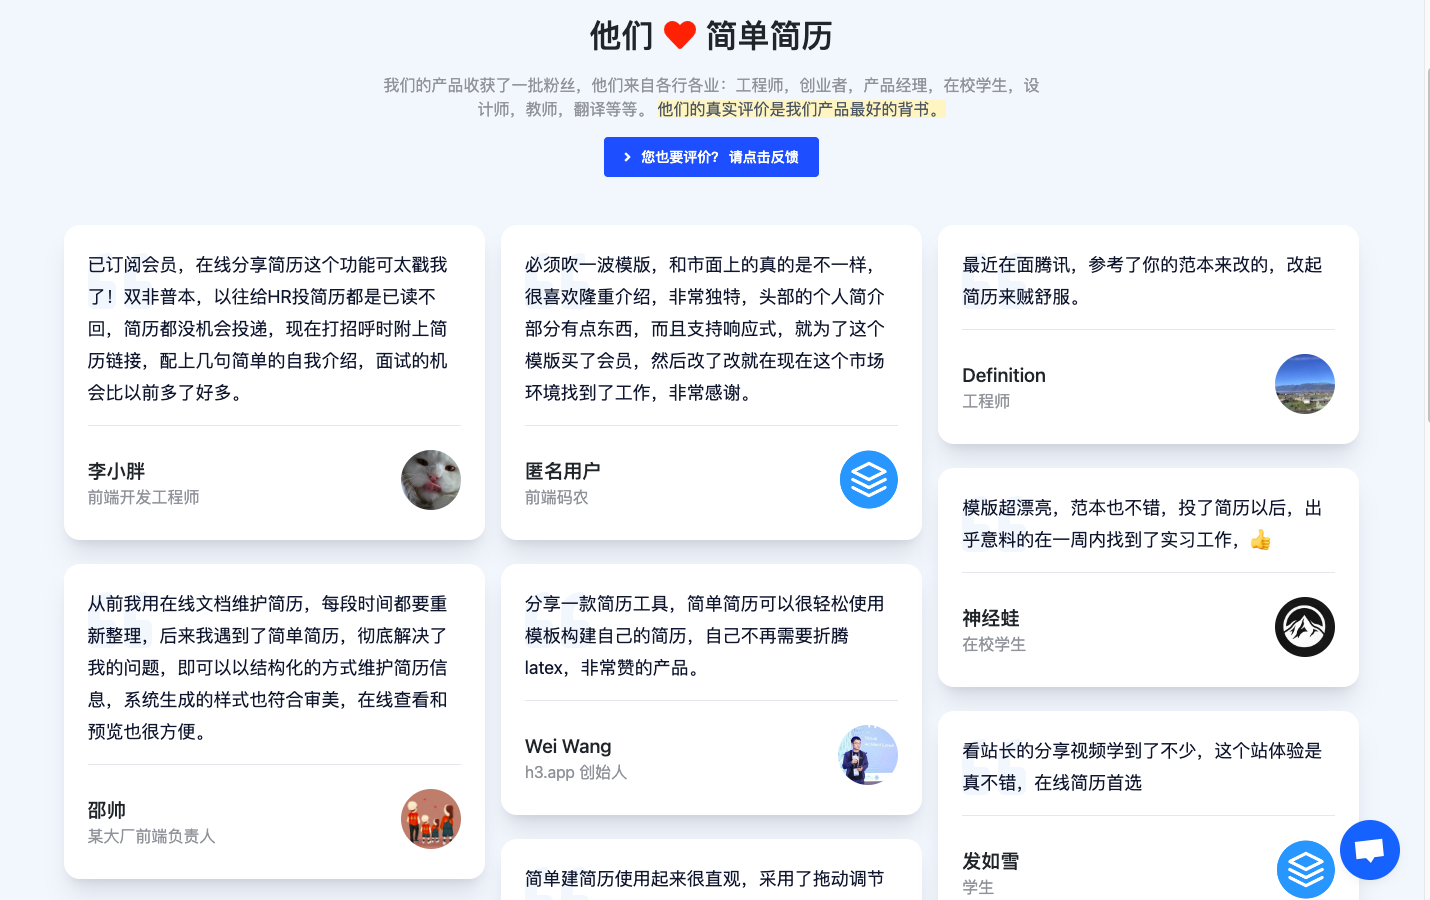The image size is (1430, 900).
Task: Open the chat widget bubble at bottom right
Action: point(1369,849)
